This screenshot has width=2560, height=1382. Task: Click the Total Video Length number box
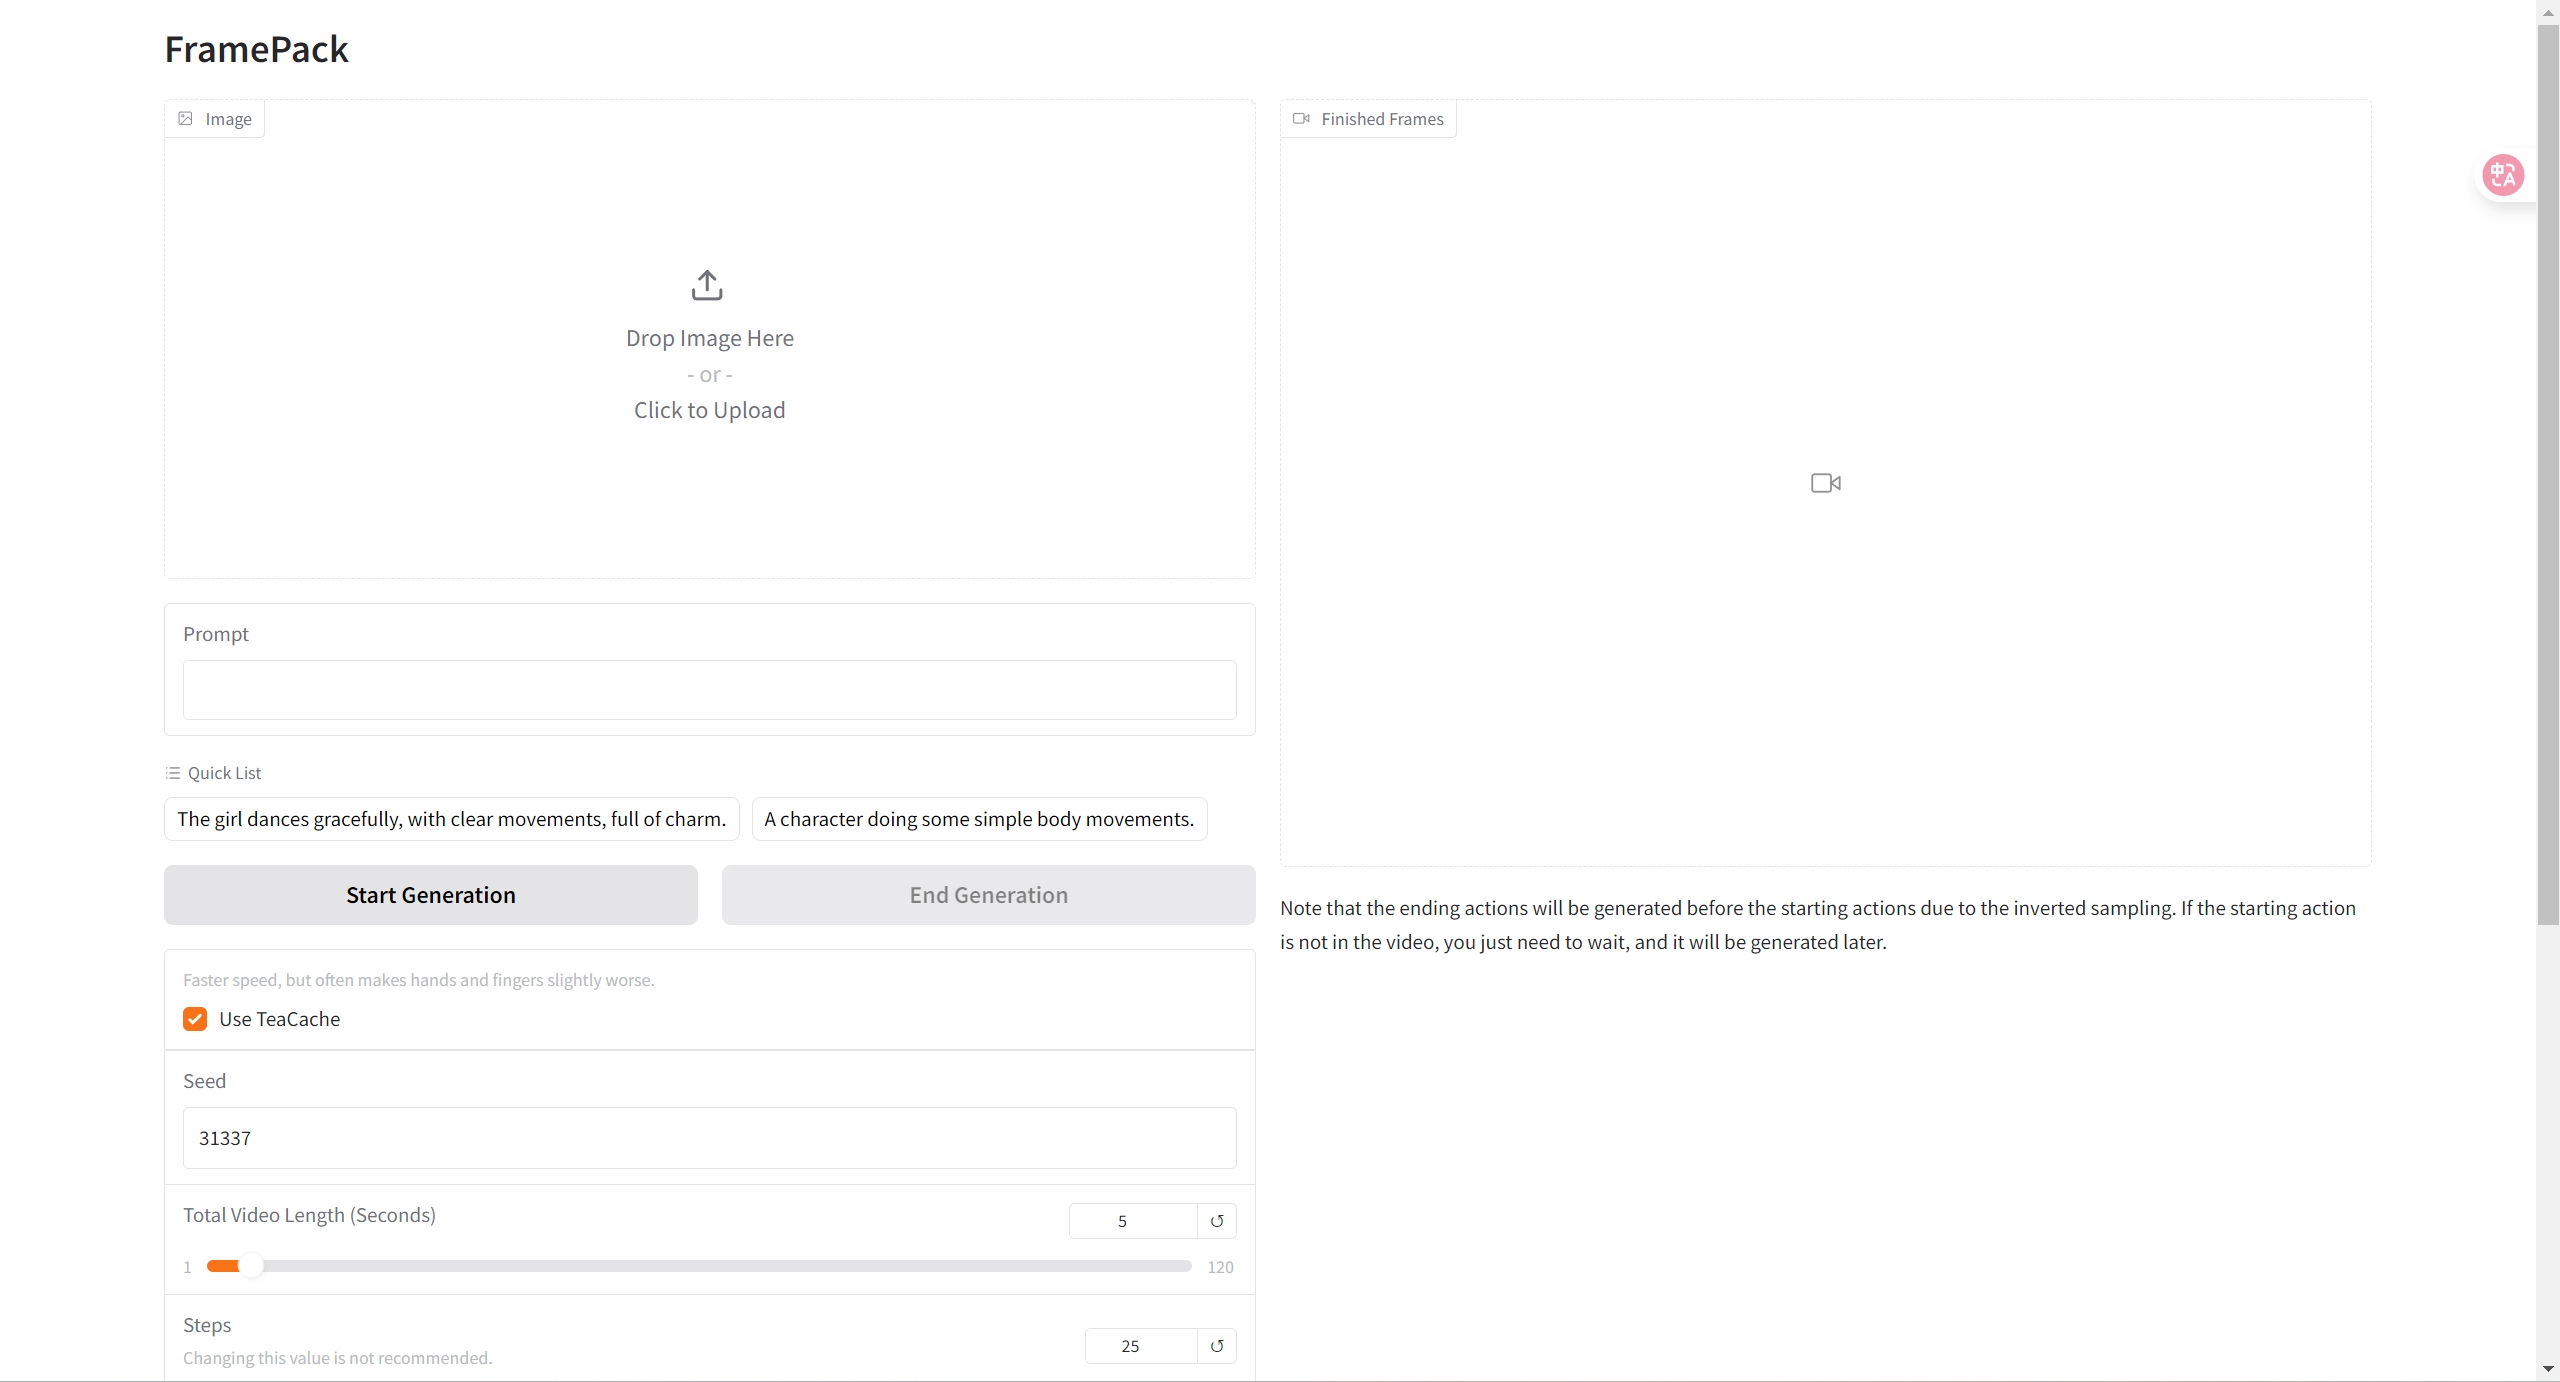[x=1131, y=1221]
